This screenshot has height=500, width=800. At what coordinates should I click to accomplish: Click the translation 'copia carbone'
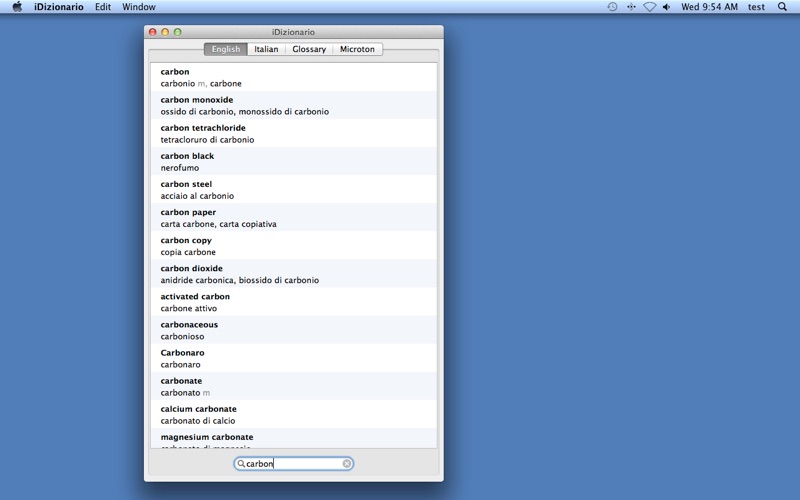click(x=188, y=252)
